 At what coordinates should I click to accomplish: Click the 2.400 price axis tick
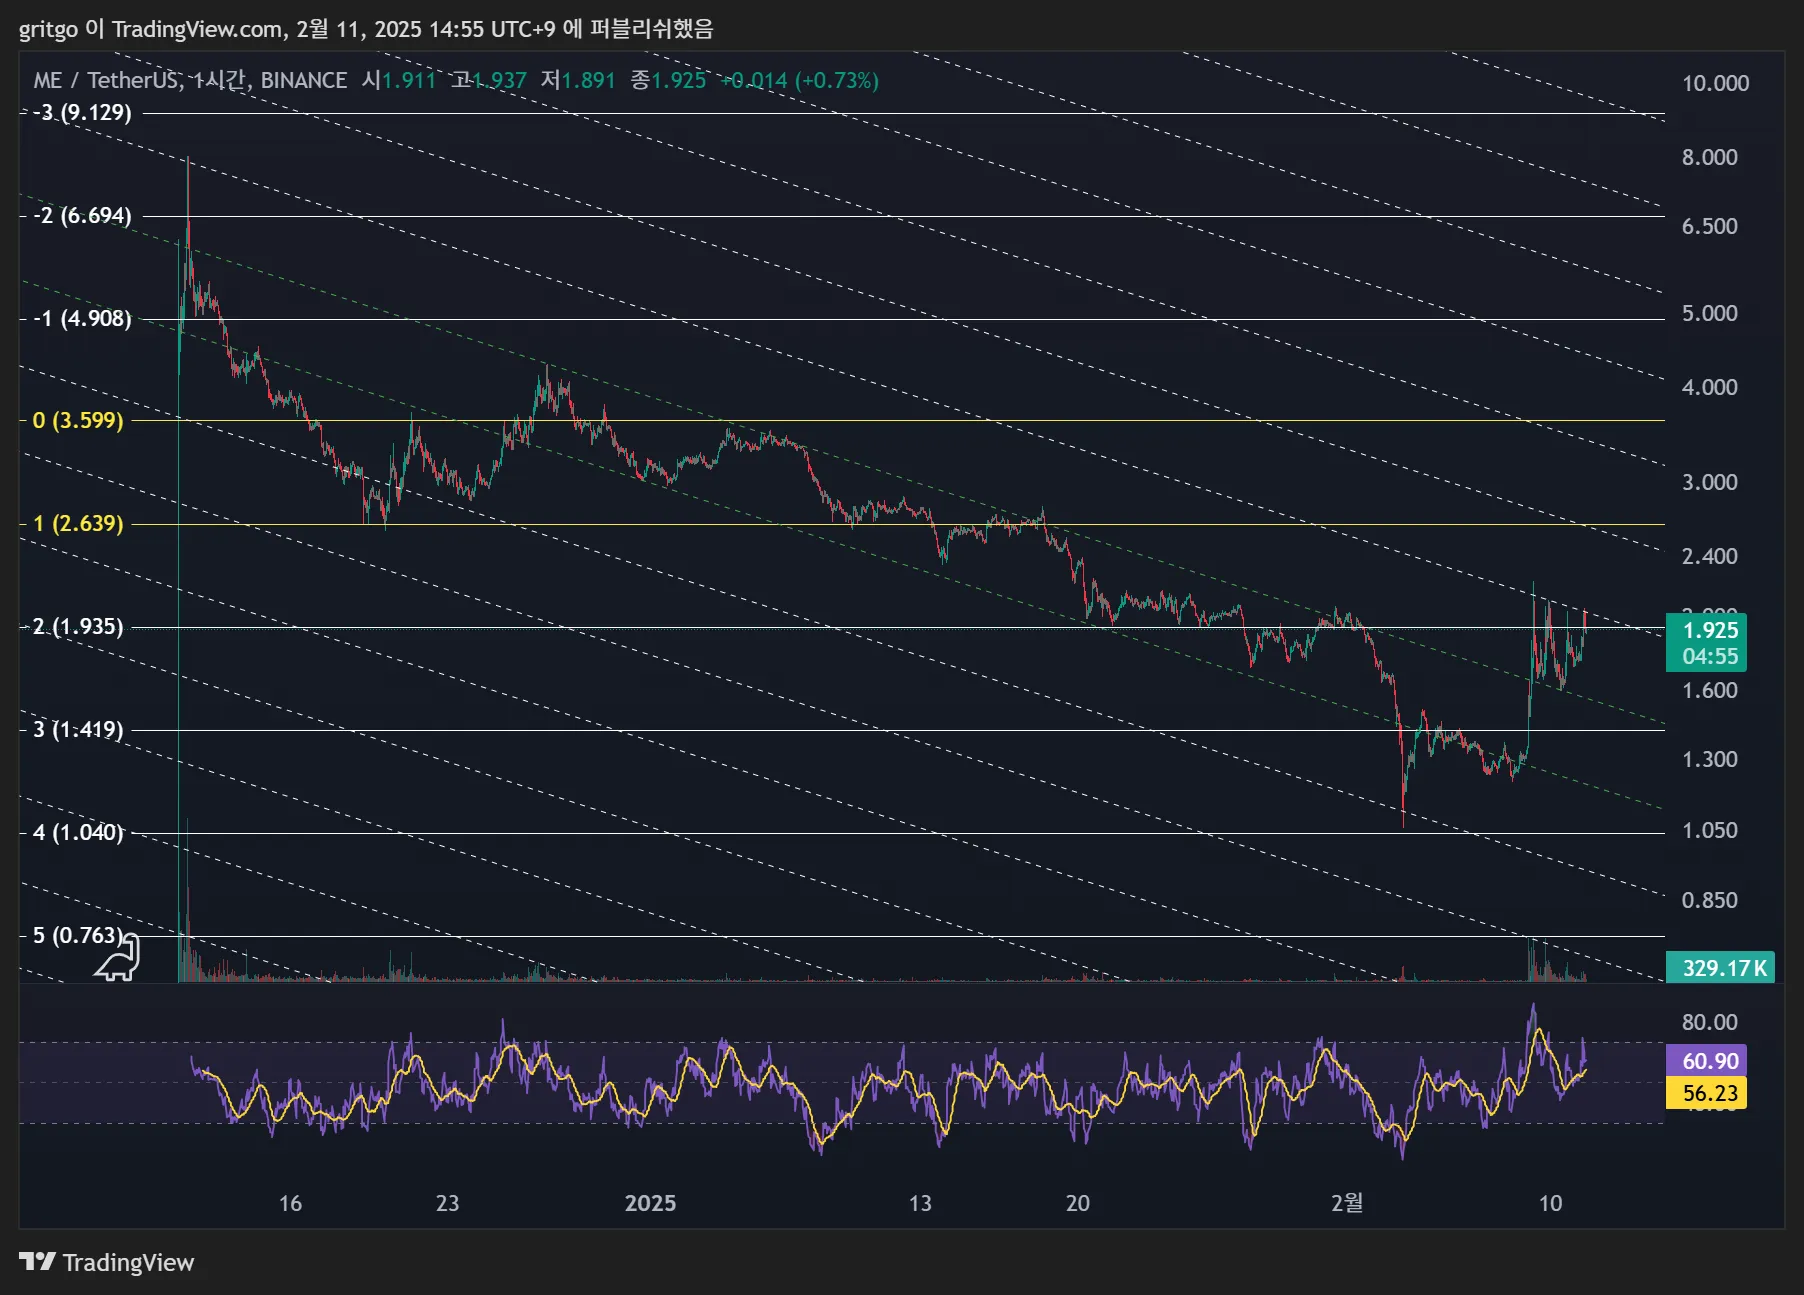coord(1709,556)
